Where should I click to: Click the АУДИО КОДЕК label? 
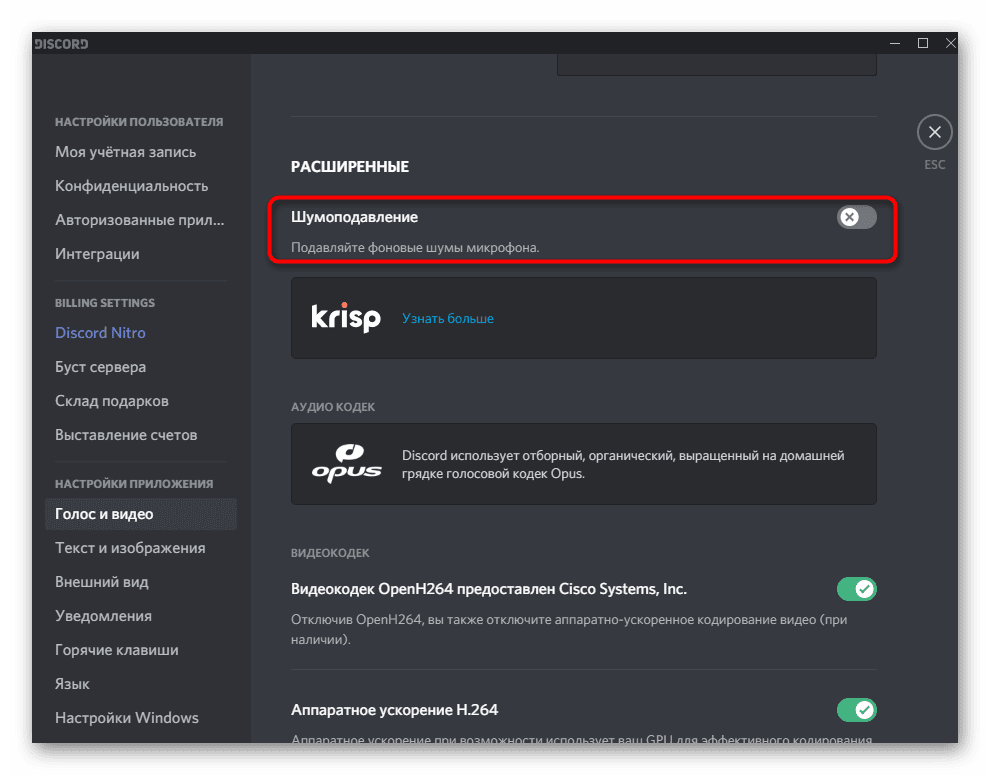click(333, 407)
